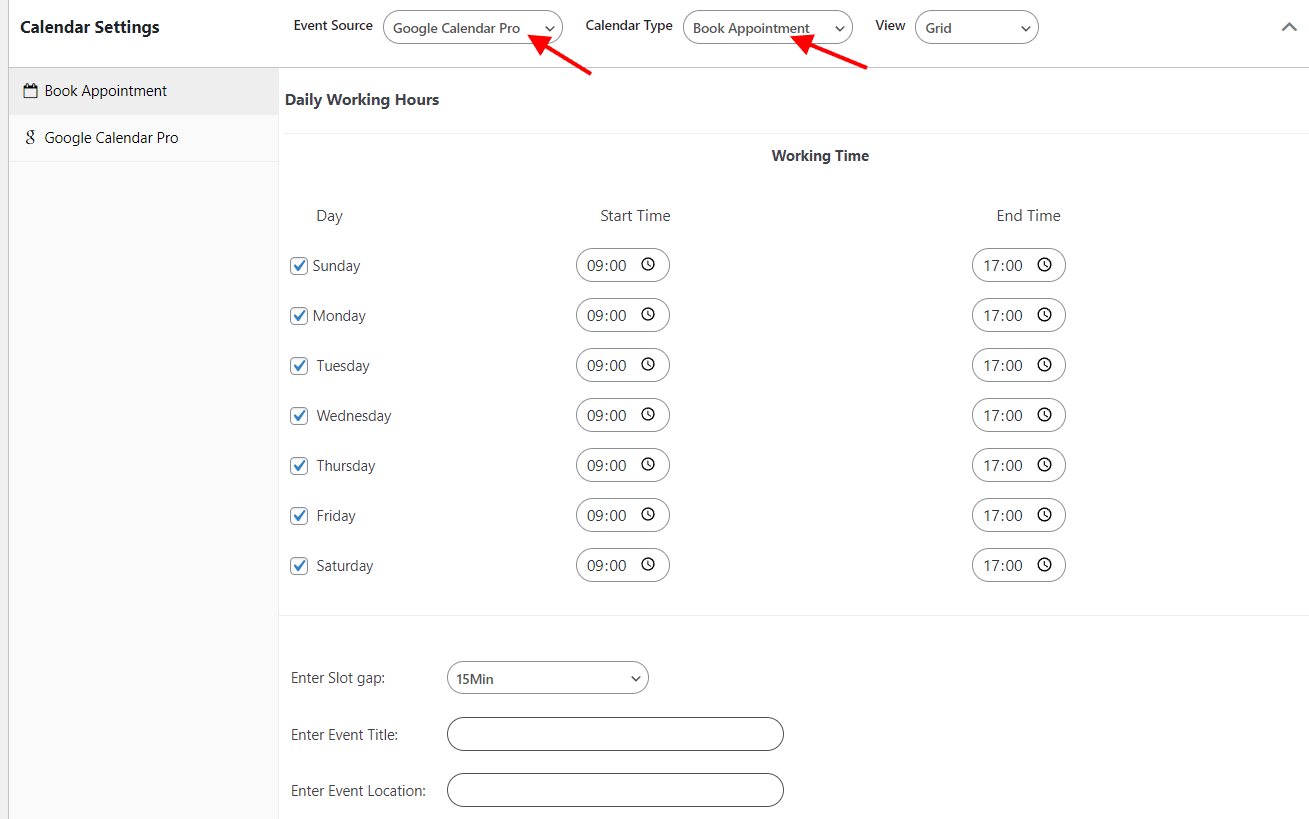1309x819 pixels.
Task: Collapse the Calendar Settings panel
Action: (1289, 28)
